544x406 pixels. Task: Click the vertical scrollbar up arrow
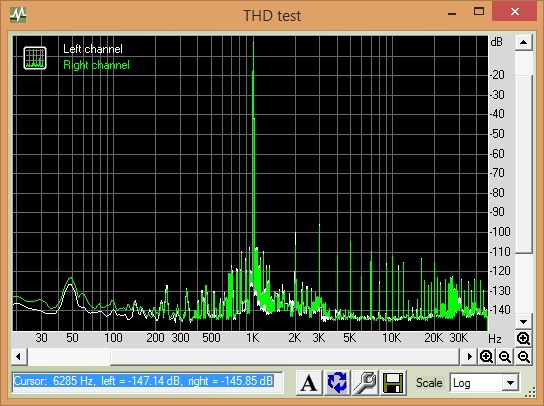tap(524, 43)
